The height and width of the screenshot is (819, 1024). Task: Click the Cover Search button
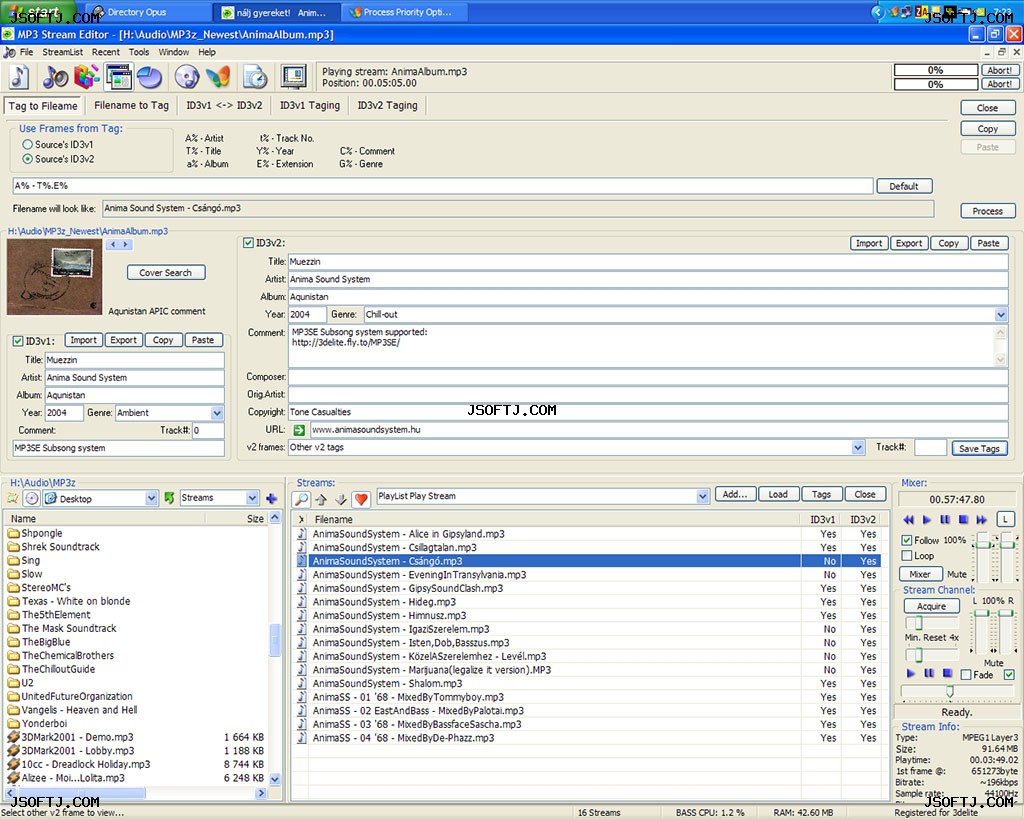(165, 272)
